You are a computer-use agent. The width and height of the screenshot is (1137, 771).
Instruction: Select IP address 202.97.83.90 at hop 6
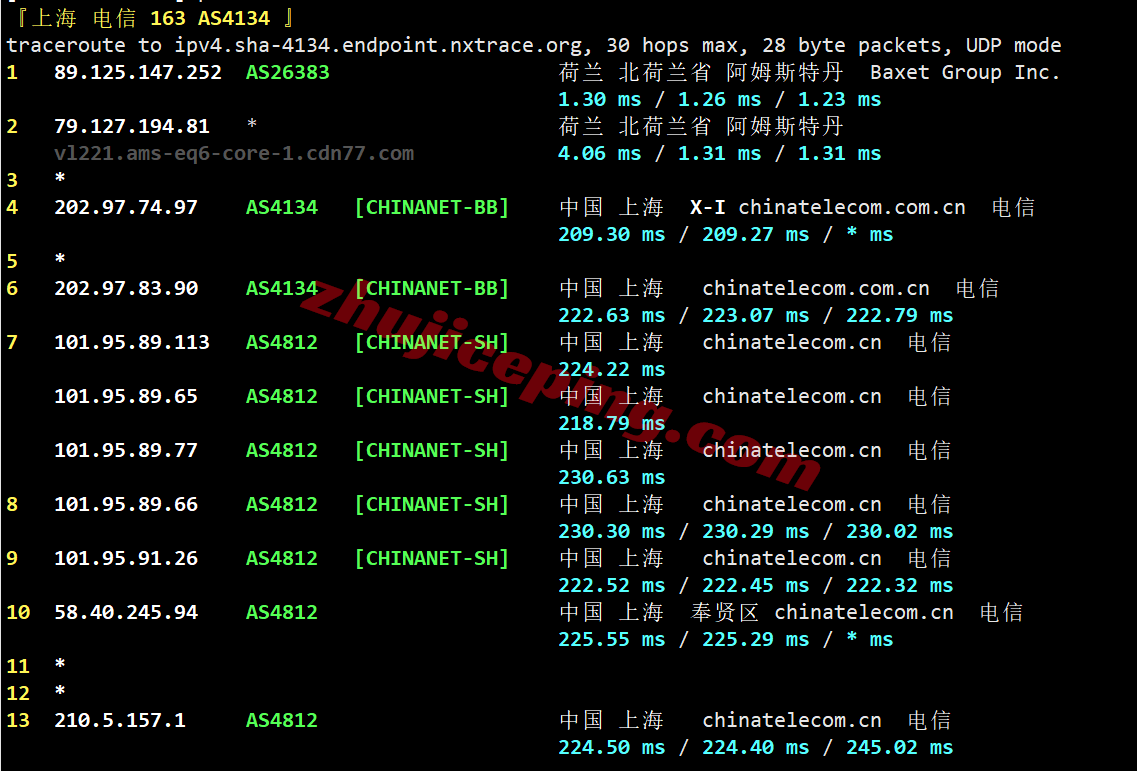(x=126, y=289)
